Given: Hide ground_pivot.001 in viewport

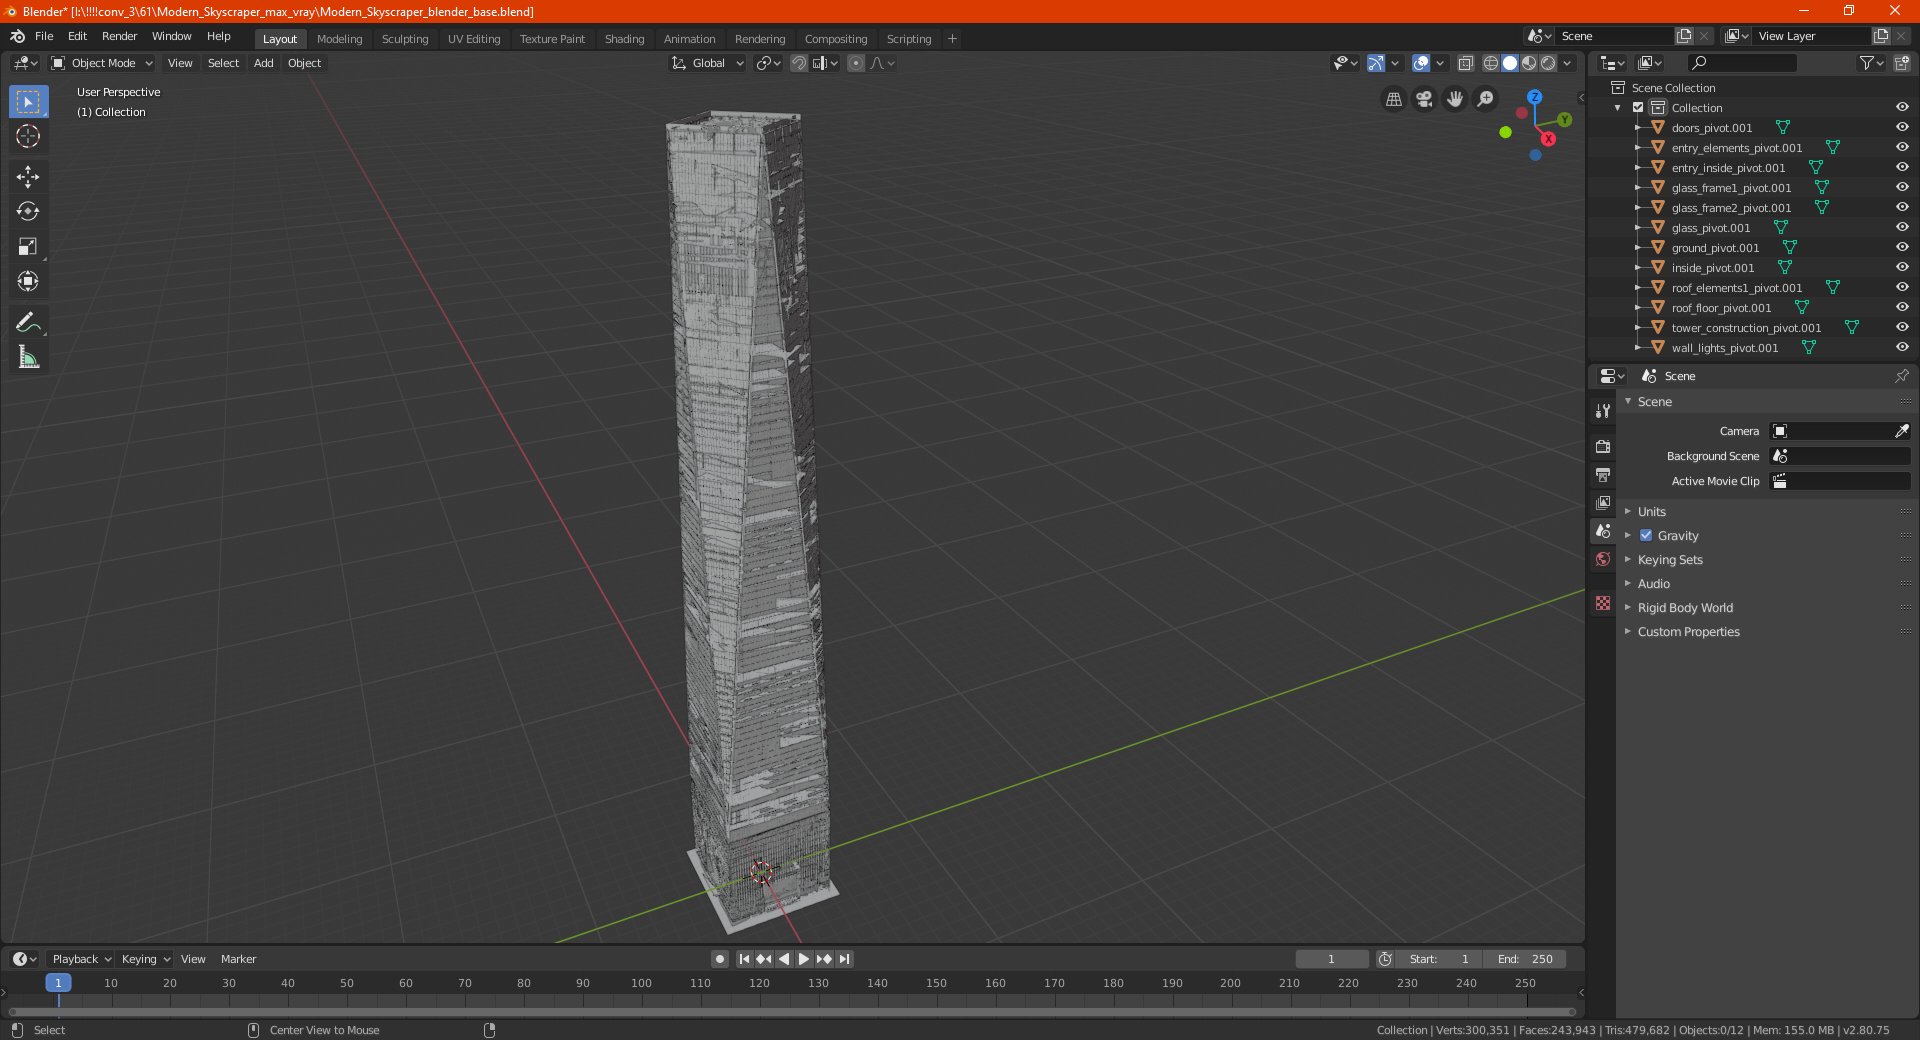Looking at the screenshot, I should click(x=1902, y=248).
